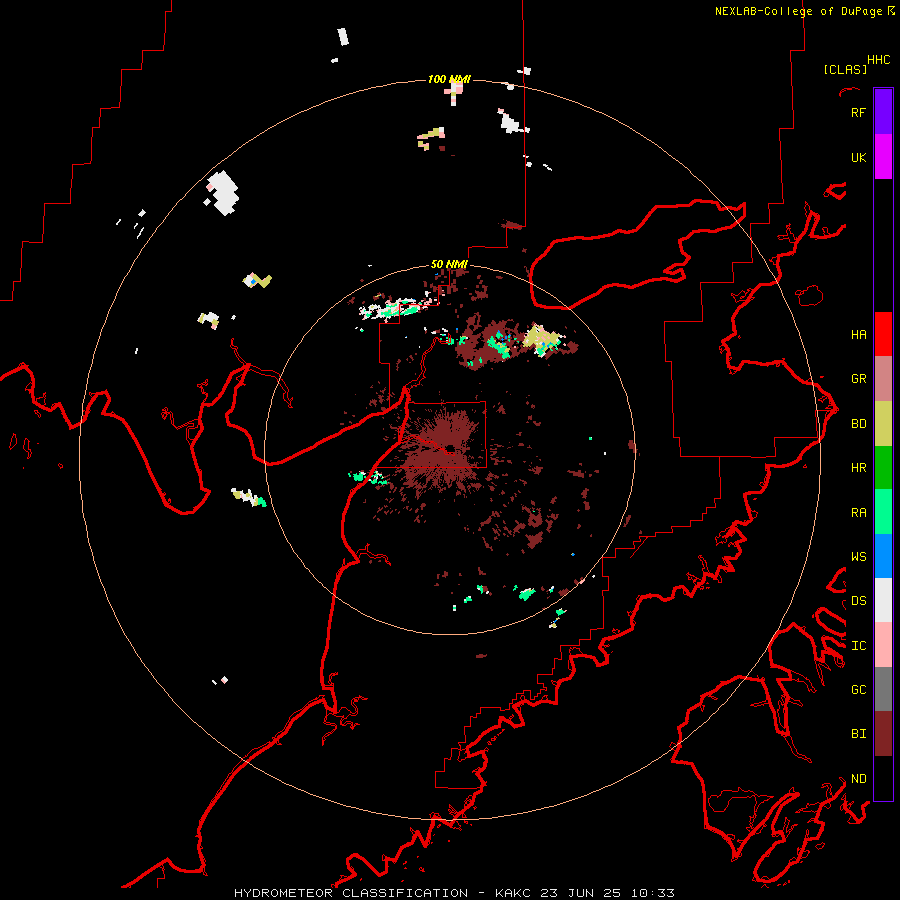
Task: Click the GC legend label
Action: (858, 690)
